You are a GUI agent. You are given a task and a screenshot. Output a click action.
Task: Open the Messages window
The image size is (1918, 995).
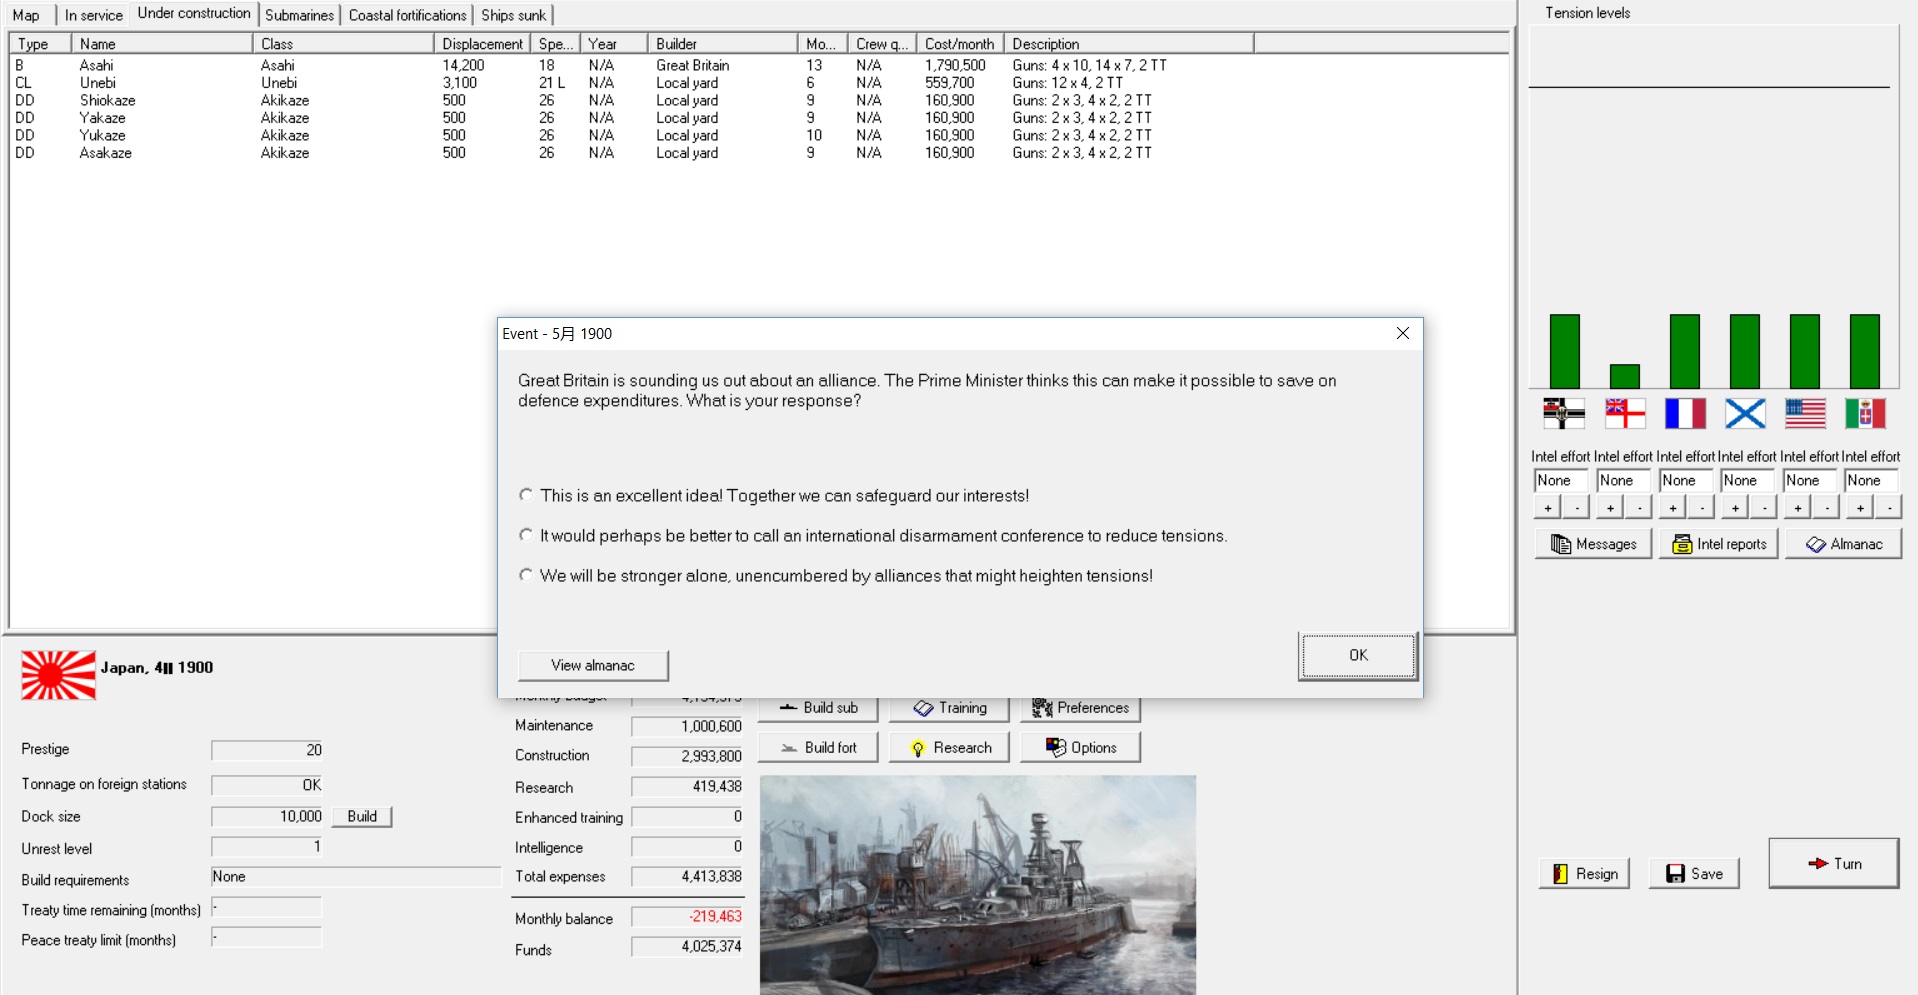tap(1594, 544)
